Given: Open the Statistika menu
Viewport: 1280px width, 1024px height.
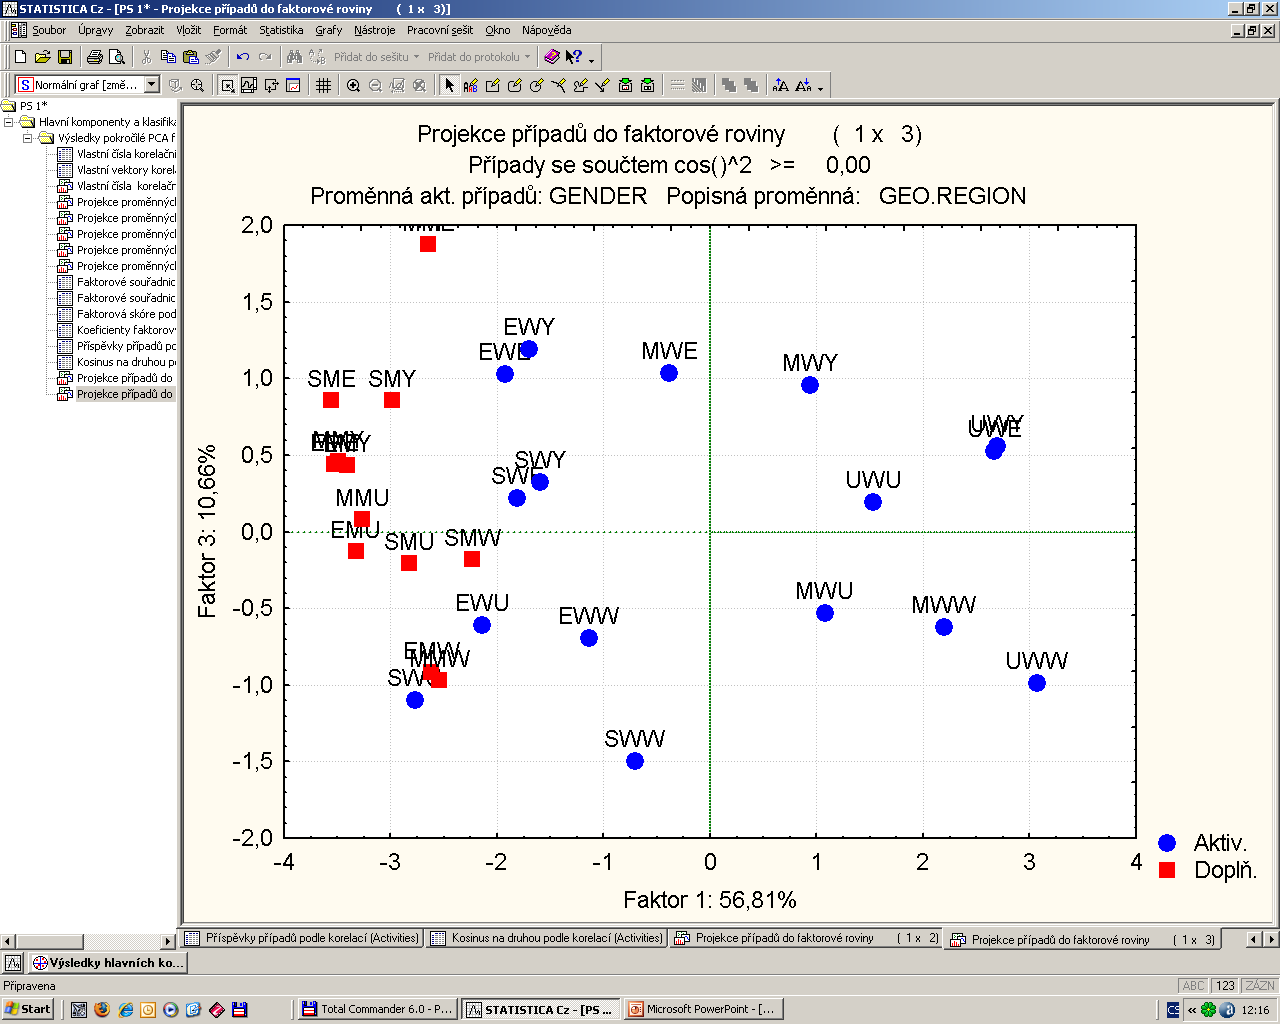Looking at the screenshot, I should (281, 30).
